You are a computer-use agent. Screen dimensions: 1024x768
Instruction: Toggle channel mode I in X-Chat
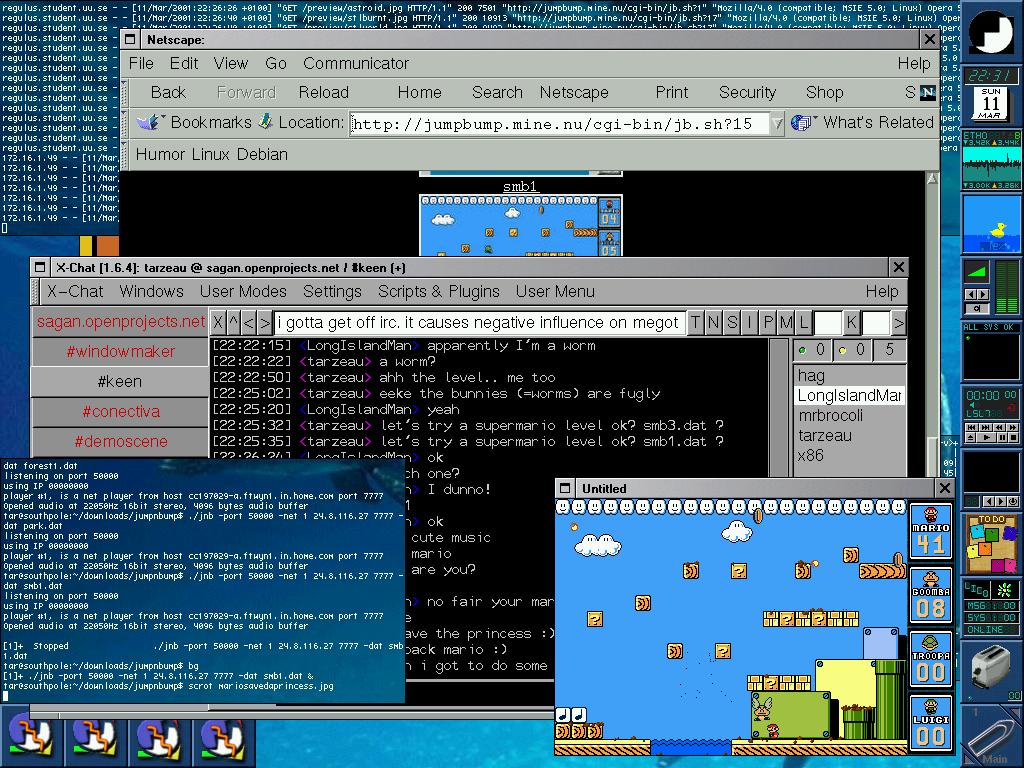749,323
